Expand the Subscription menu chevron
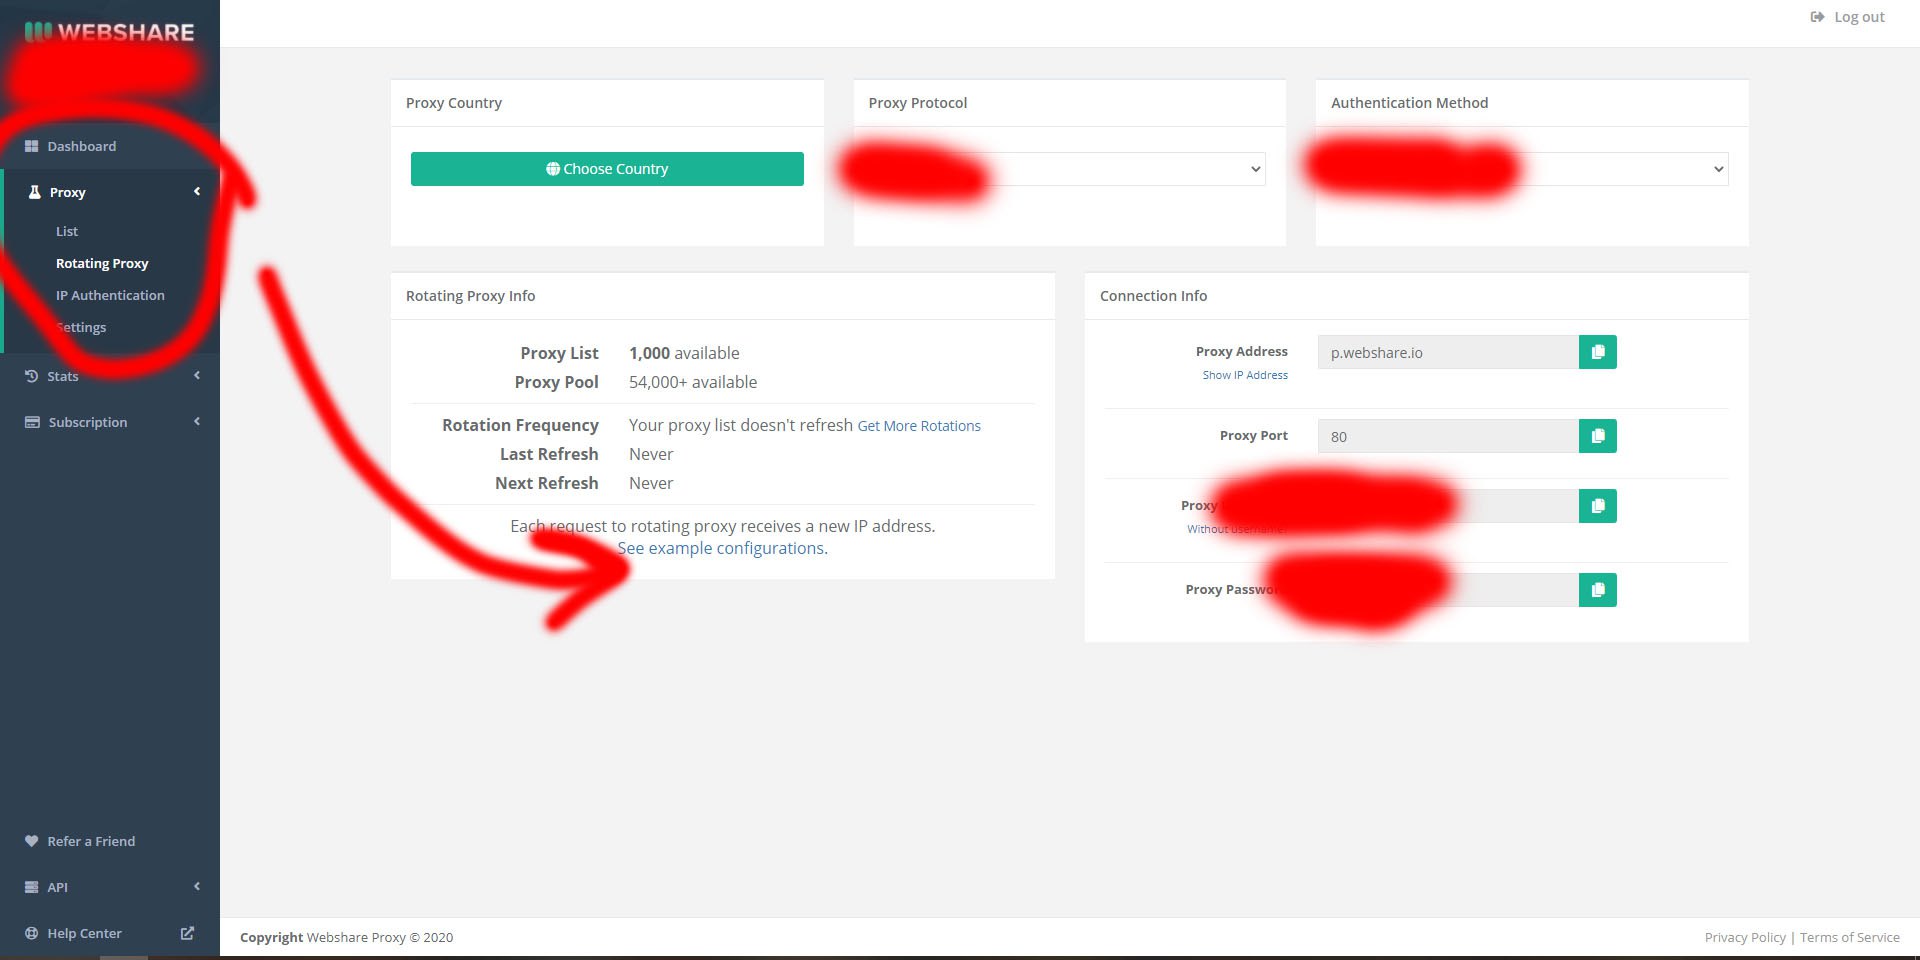 coord(197,421)
